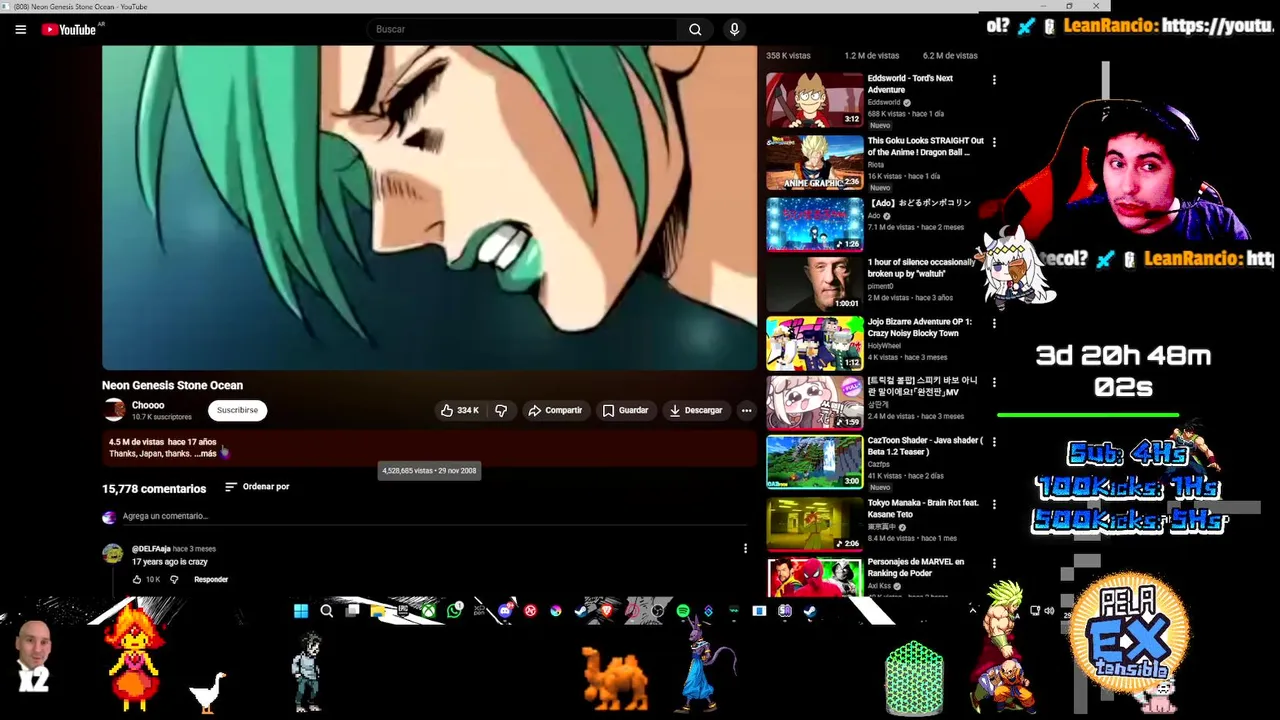Viewport: 1280px width, 720px height.
Task: Open CazToon Shader Java shader thumbnail
Action: pyautogui.click(x=815, y=461)
